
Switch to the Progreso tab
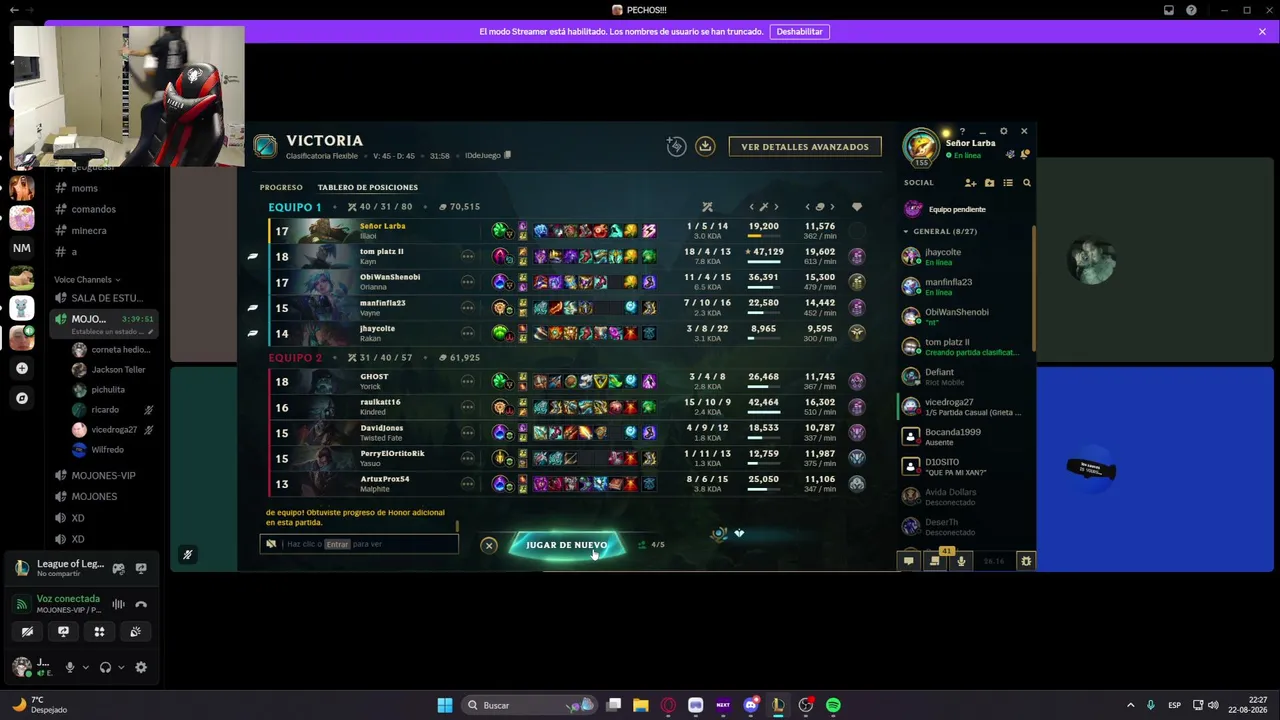pos(281,187)
